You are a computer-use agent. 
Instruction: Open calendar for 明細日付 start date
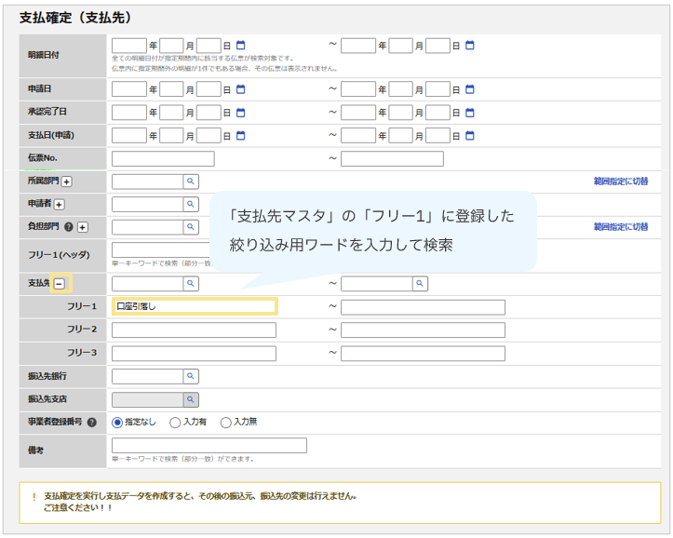tap(241, 45)
